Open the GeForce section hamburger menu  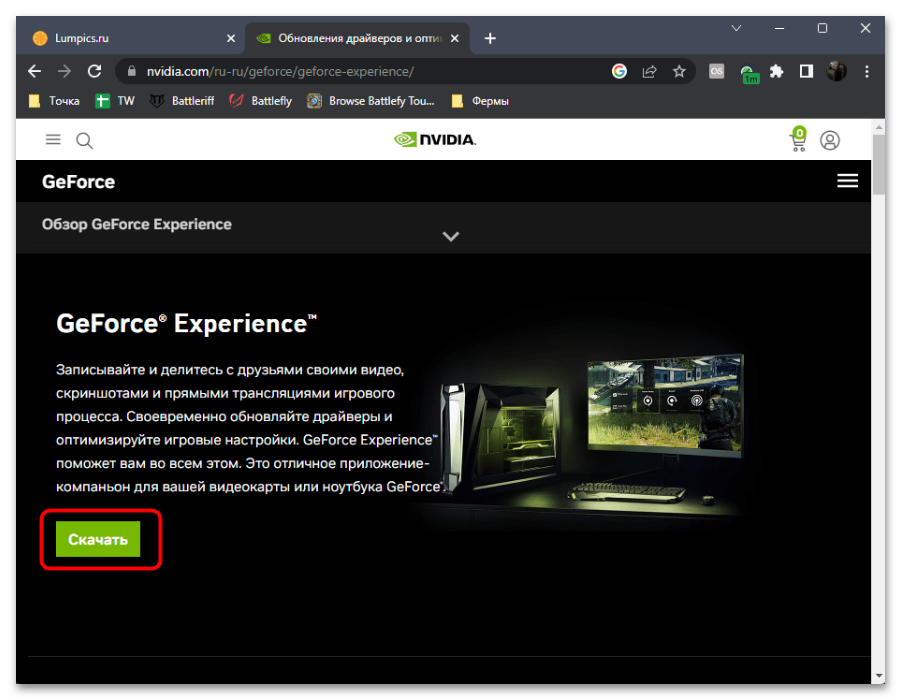847,181
